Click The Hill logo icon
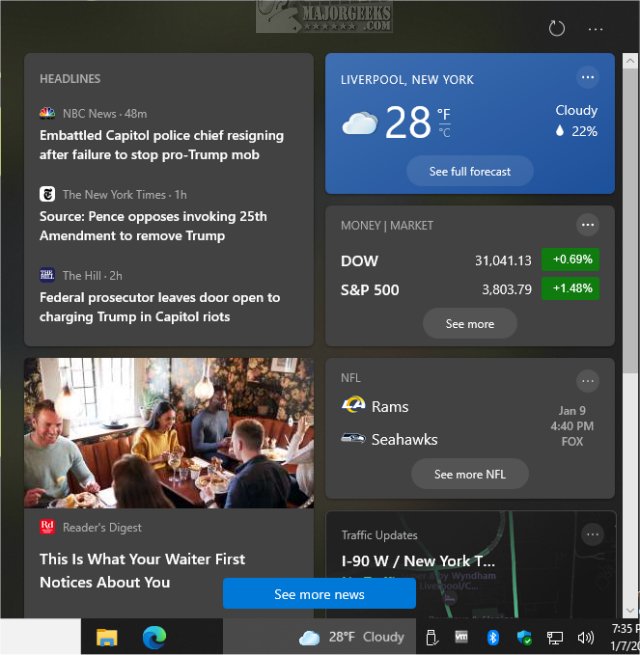 (47, 275)
